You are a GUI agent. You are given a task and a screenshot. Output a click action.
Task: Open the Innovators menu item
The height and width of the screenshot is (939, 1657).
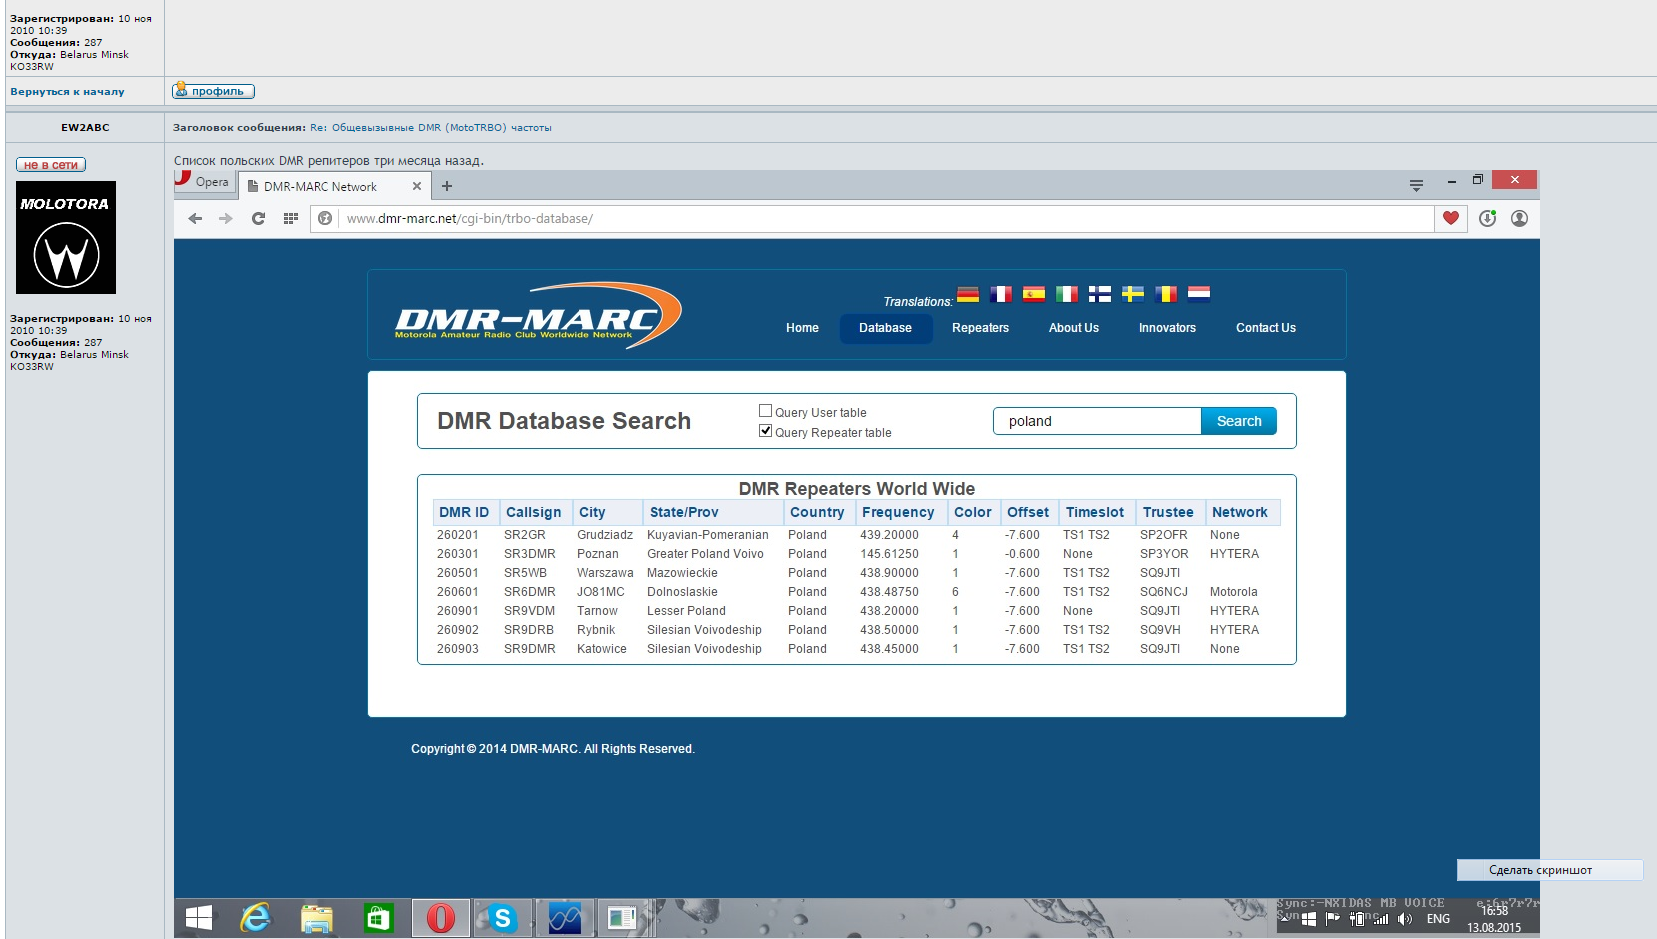click(x=1167, y=328)
